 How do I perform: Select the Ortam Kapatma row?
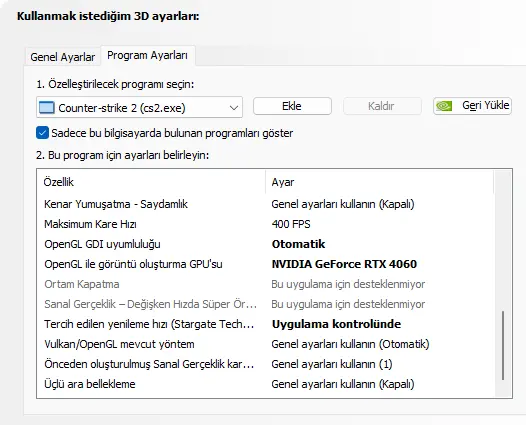(265, 284)
